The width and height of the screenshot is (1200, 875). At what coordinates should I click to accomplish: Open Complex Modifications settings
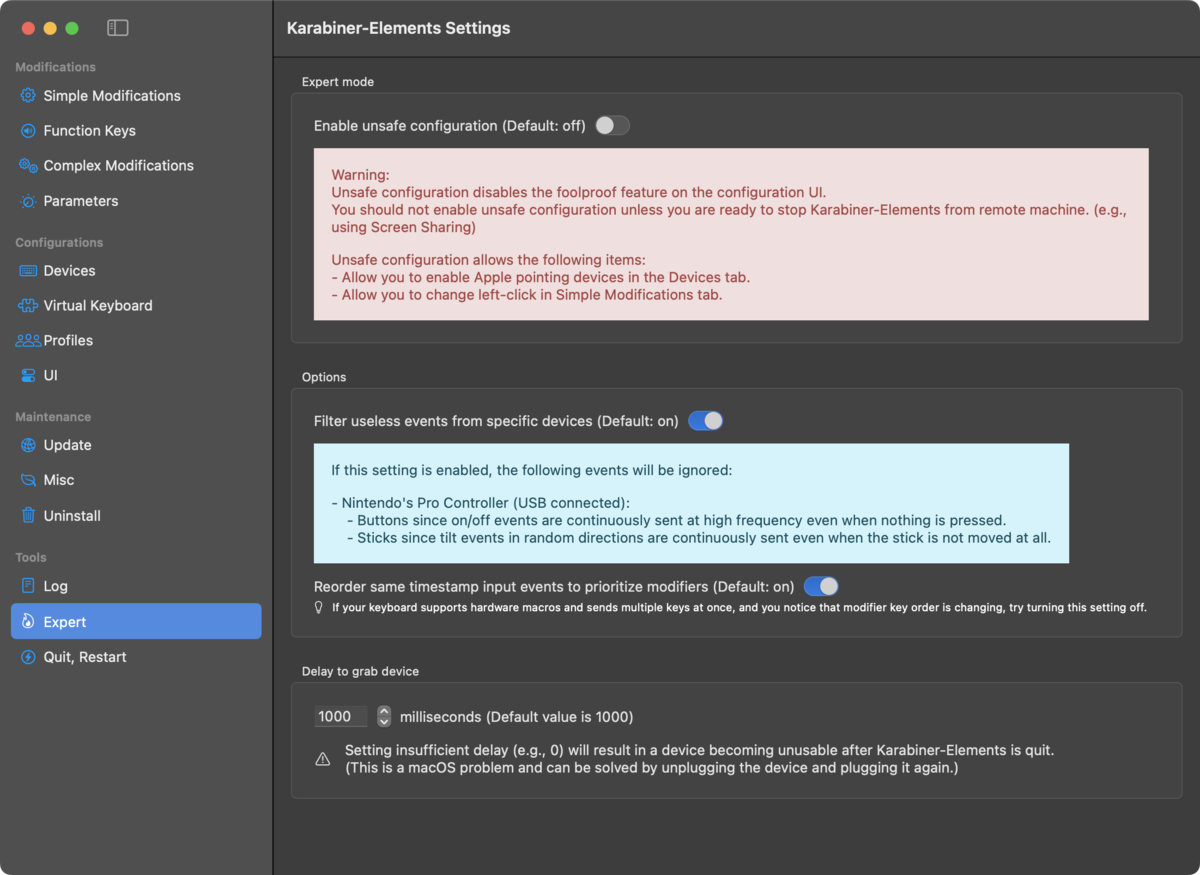click(136, 166)
